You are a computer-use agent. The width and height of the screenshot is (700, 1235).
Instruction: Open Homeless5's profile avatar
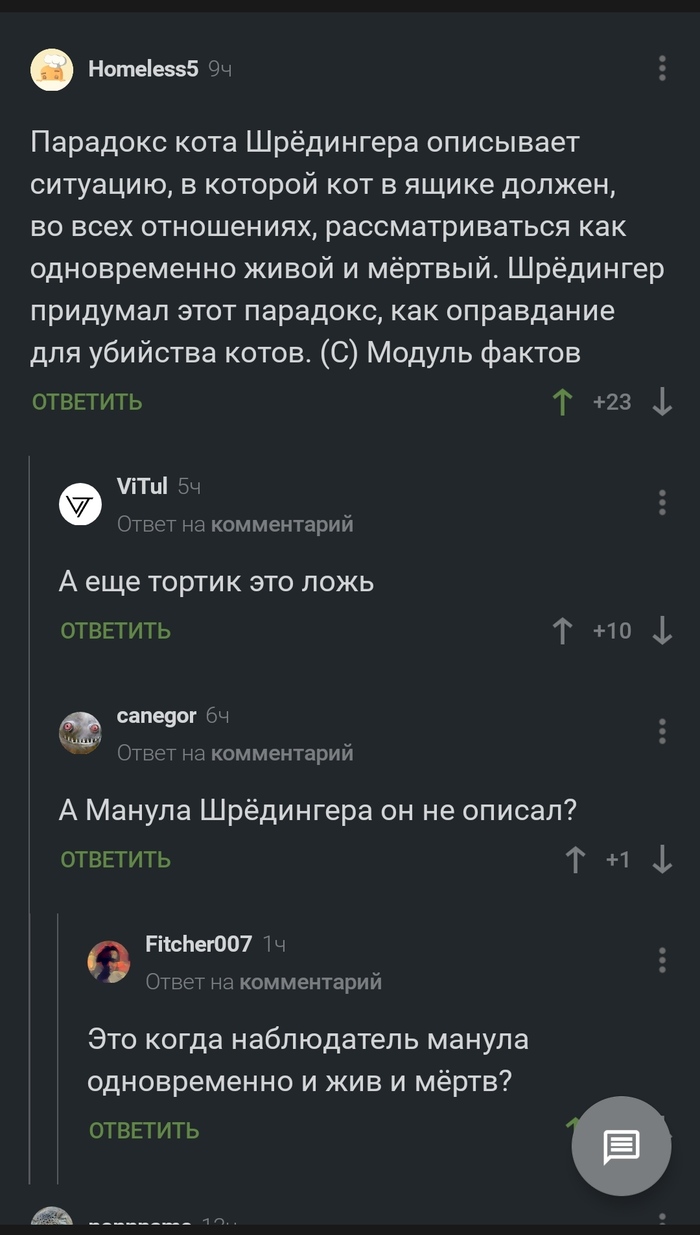coord(52,69)
